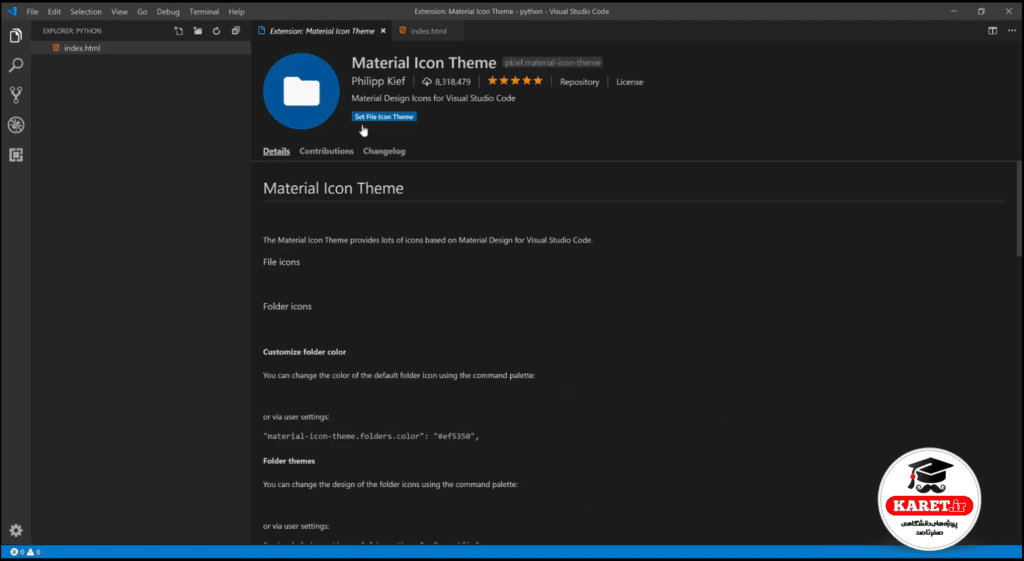Open the editor More Actions ellipsis
Image resolution: width=1024 pixels, height=561 pixels.
tap(1012, 31)
